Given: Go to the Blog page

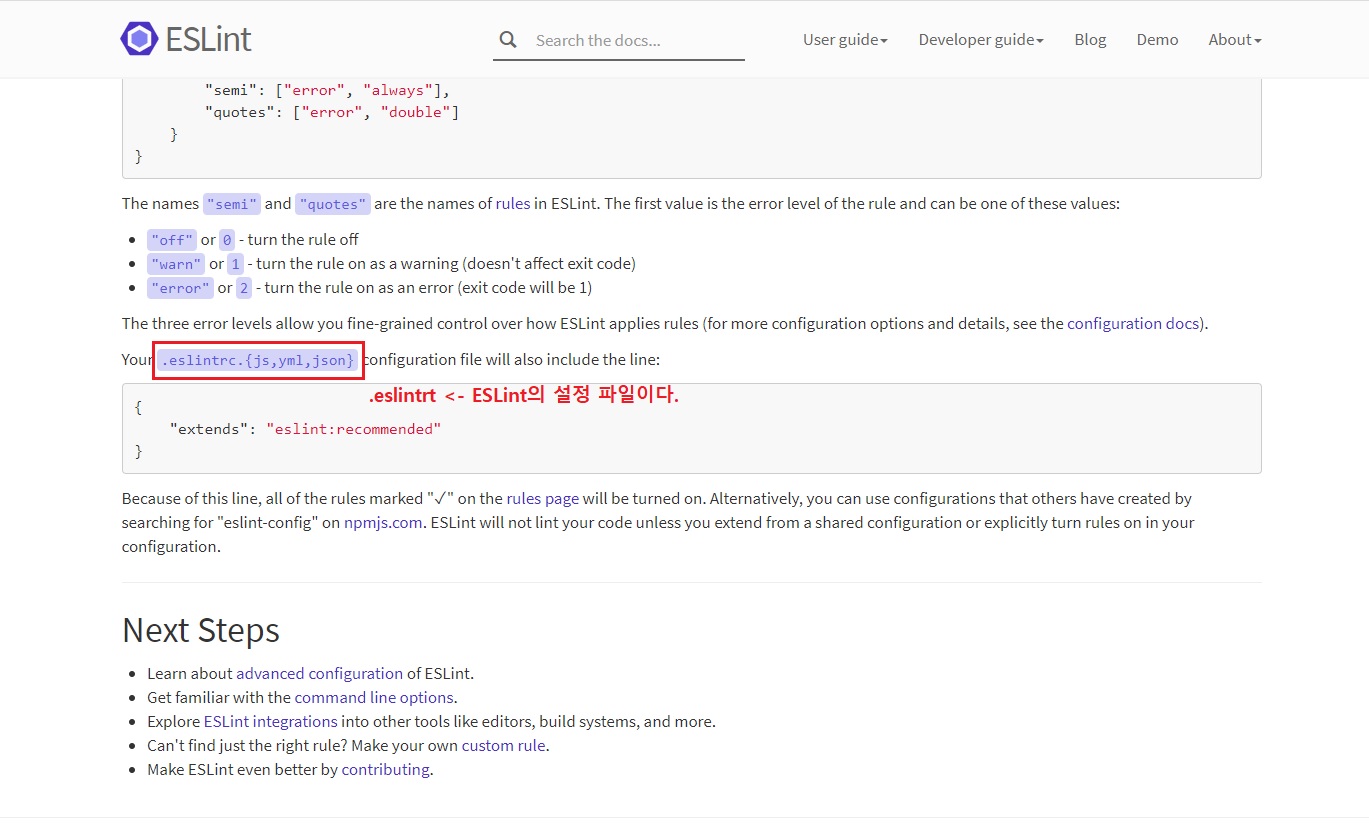Looking at the screenshot, I should click(x=1090, y=40).
